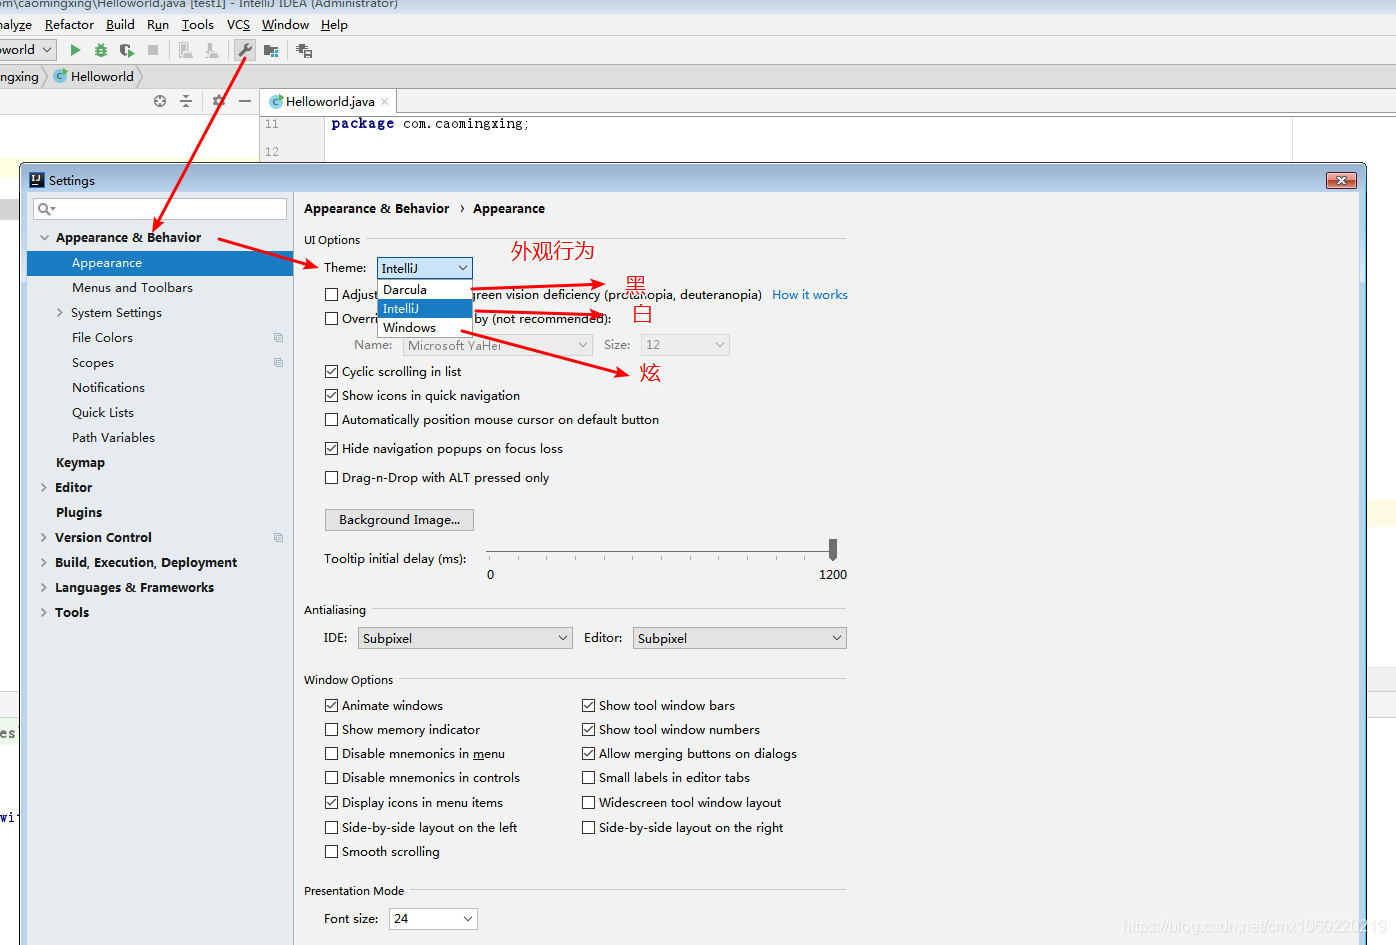Expand the Editor settings node
This screenshot has height=945, width=1396.
pyautogui.click(x=44, y=488)
